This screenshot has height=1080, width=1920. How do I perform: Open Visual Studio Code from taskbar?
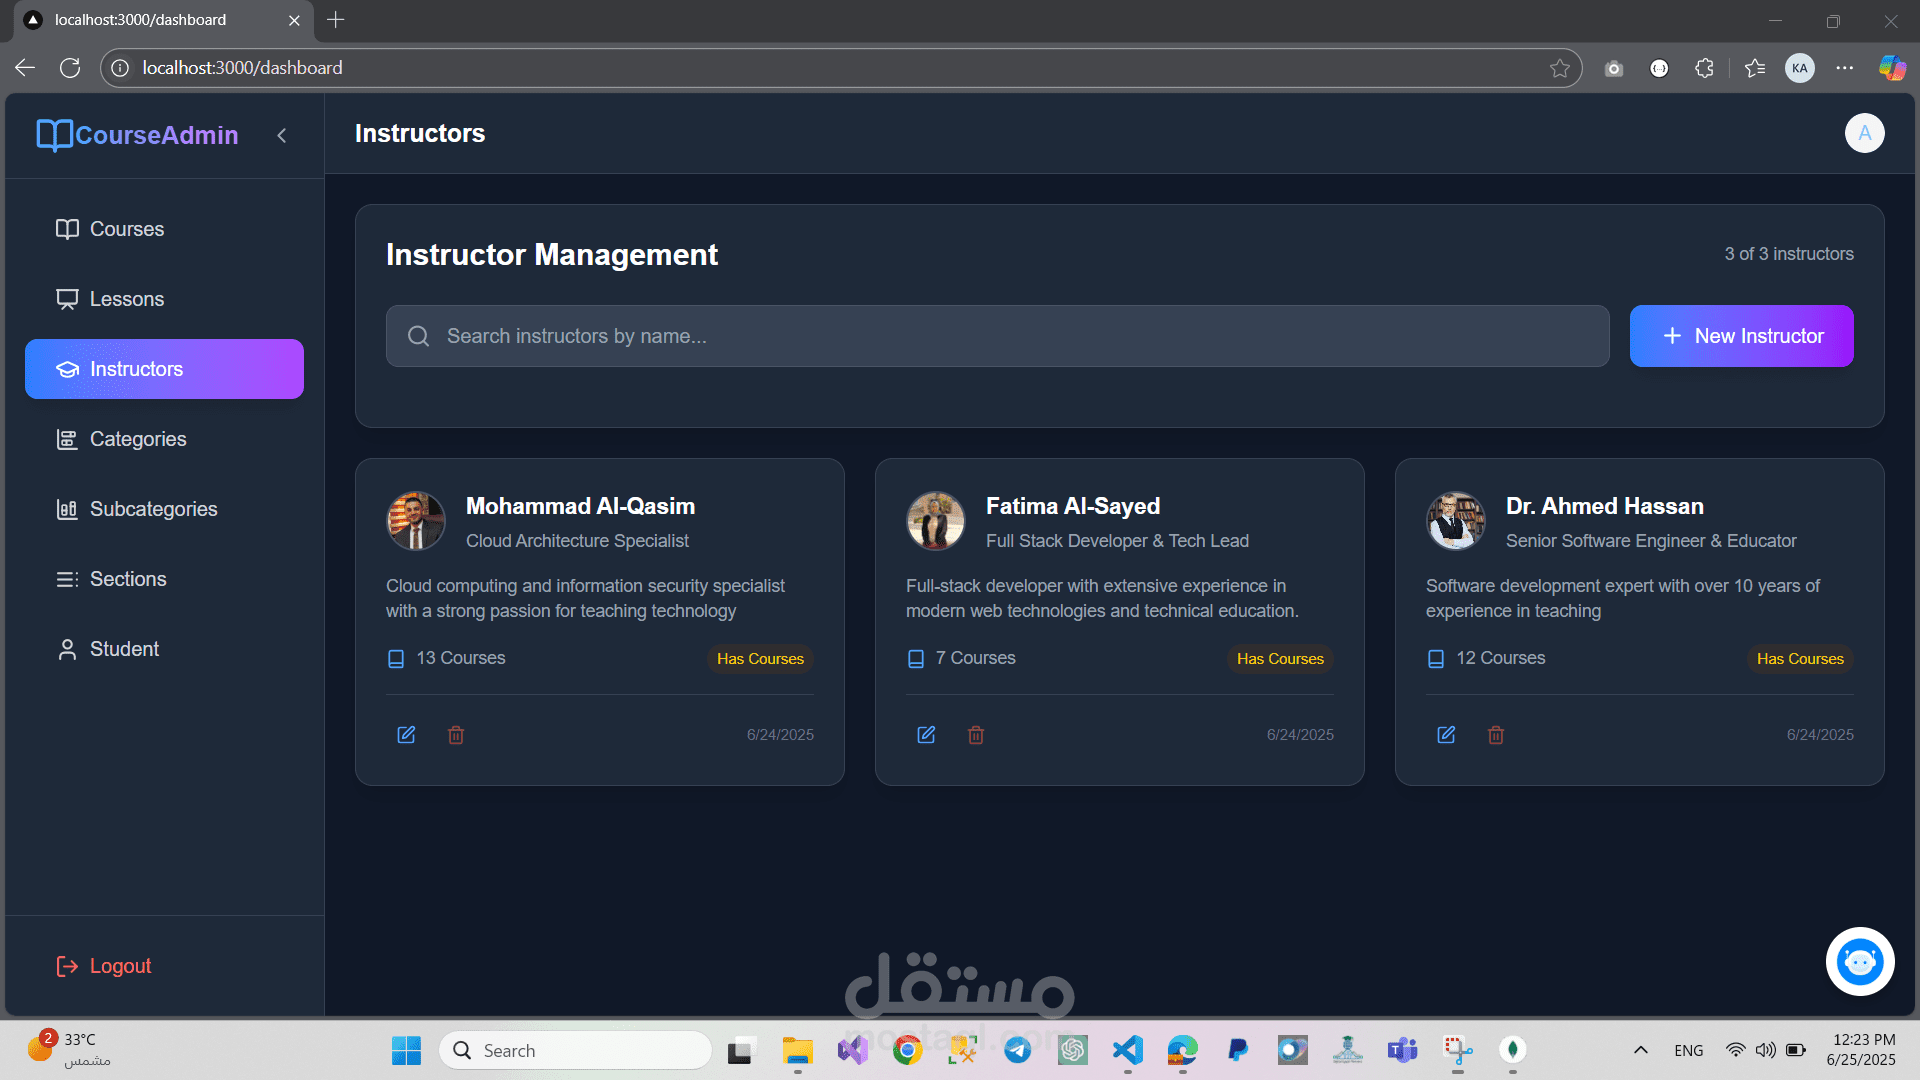pyautogui.click(x=1127, y=1050)
